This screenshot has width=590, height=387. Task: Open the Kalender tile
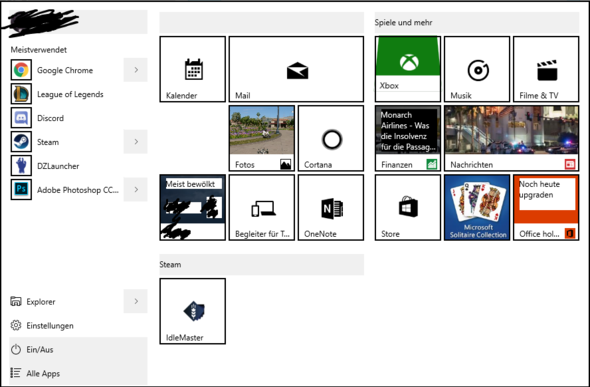193,69
